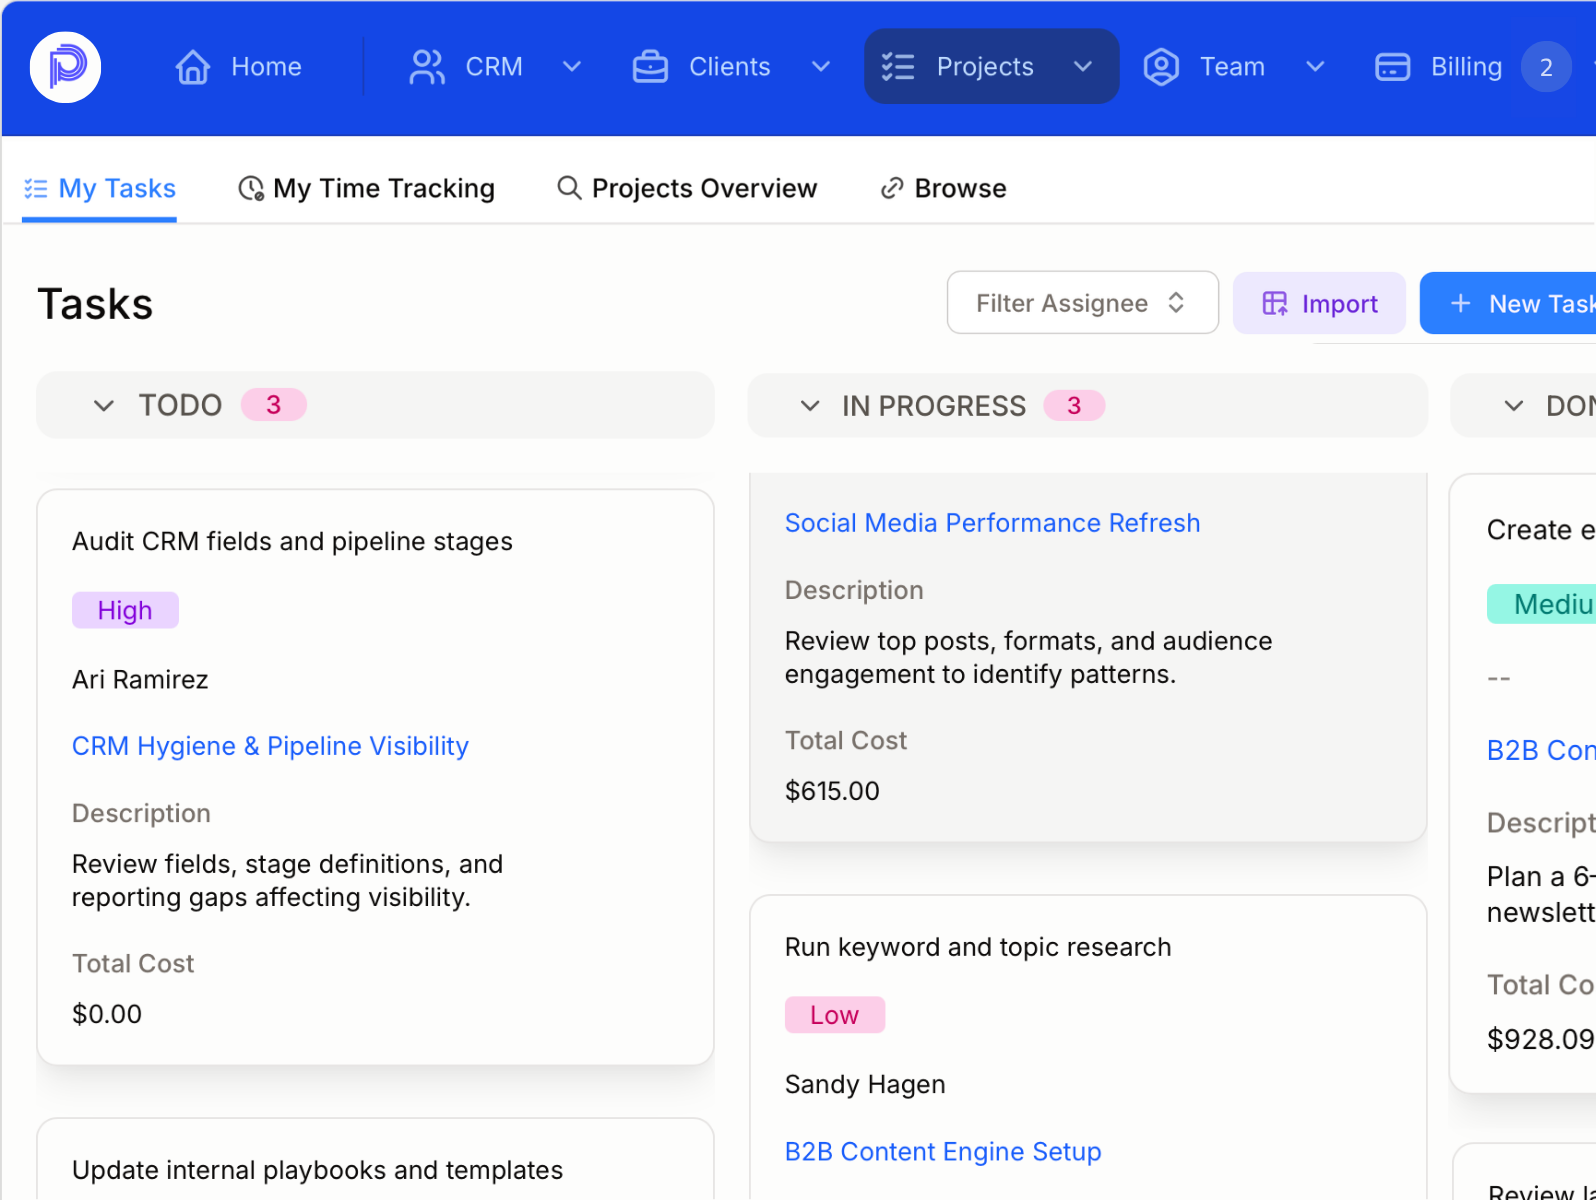Open the Team menu item
This screenshot has width=1596, height=1200.
pyautogui.click(x=1233, y=67)
